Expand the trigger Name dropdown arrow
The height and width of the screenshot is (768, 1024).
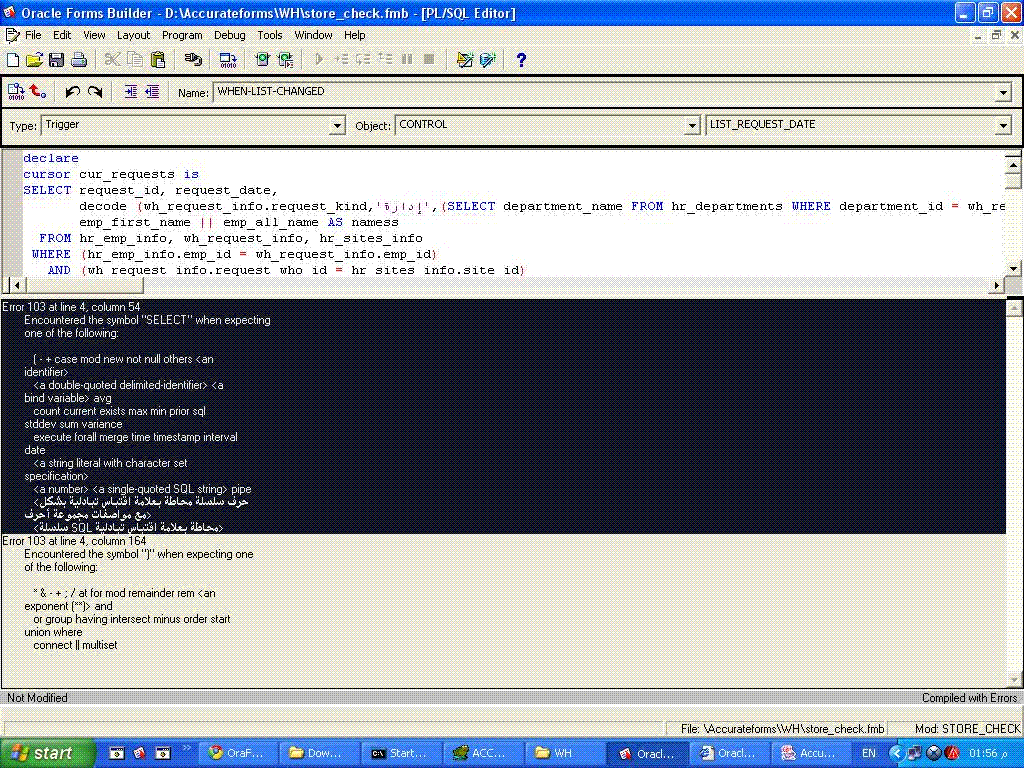coord(1004,93)
